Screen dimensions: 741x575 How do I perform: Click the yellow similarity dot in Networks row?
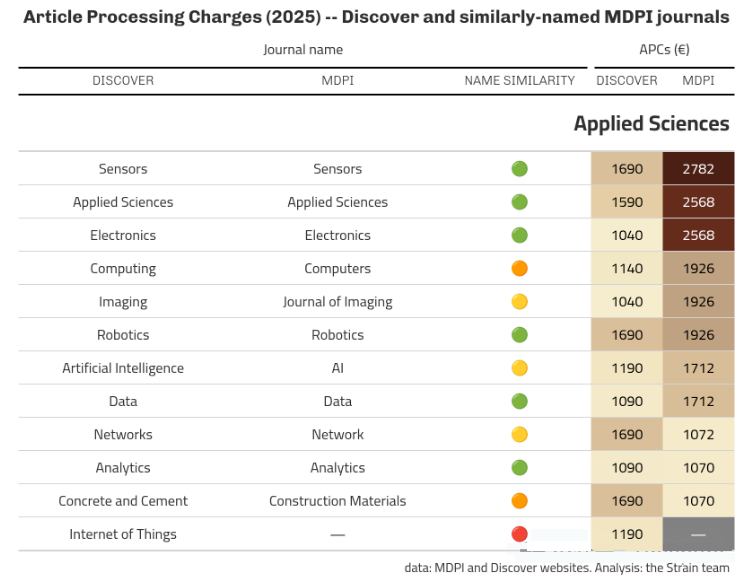point(519,434)
